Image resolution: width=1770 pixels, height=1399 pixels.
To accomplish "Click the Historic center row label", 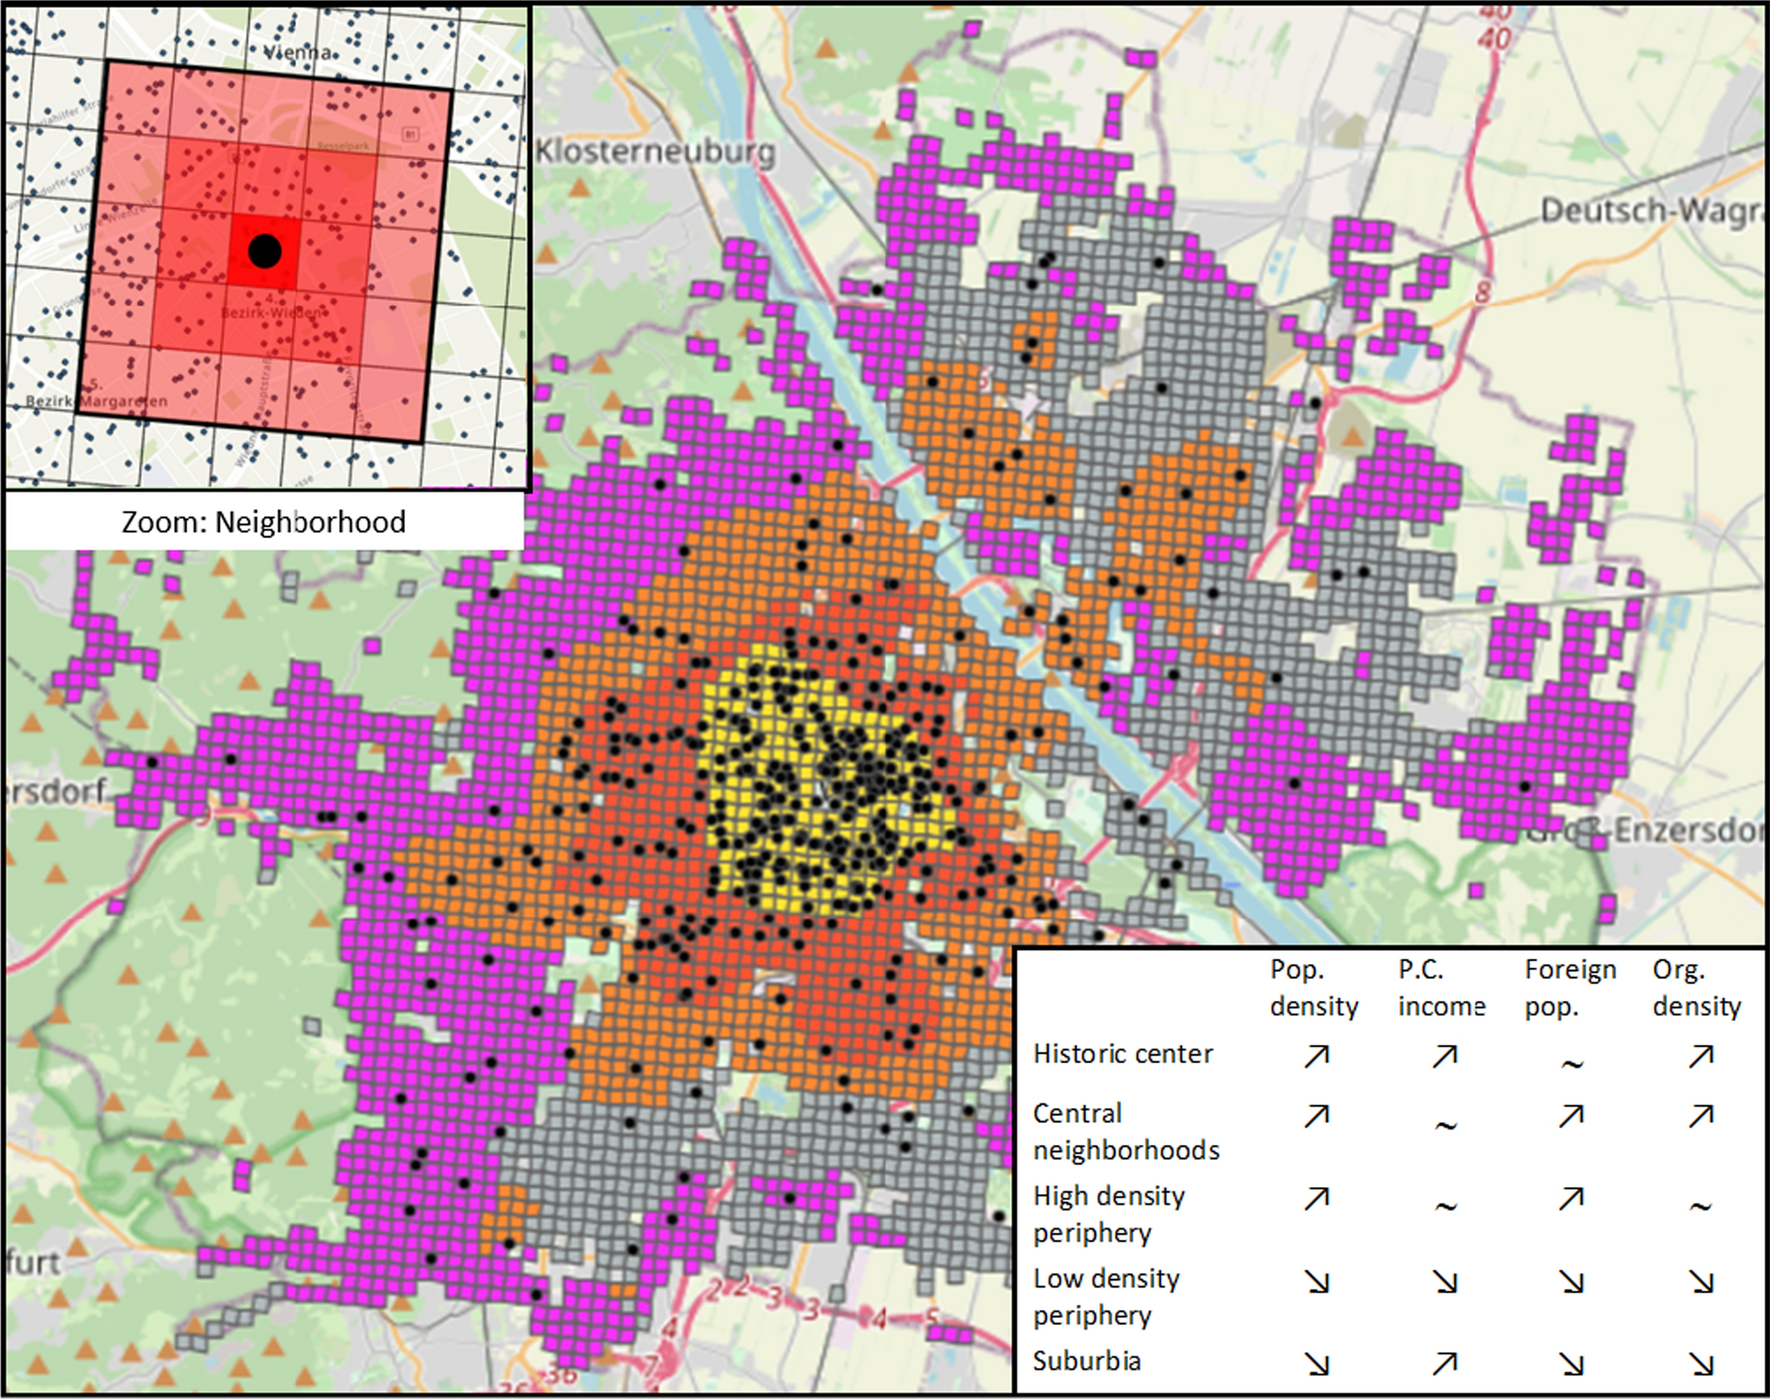I will coord(1122,1054).
